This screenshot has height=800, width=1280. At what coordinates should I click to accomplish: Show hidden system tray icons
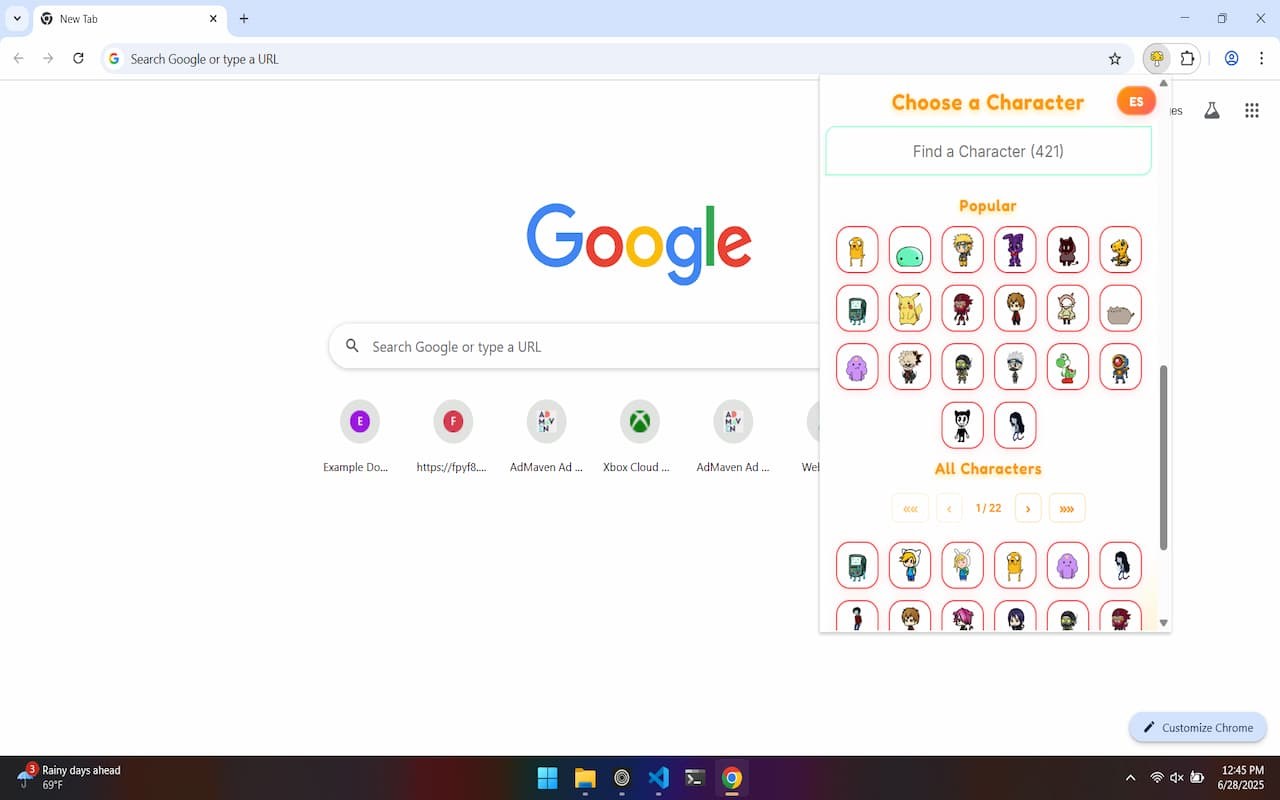1131,778
